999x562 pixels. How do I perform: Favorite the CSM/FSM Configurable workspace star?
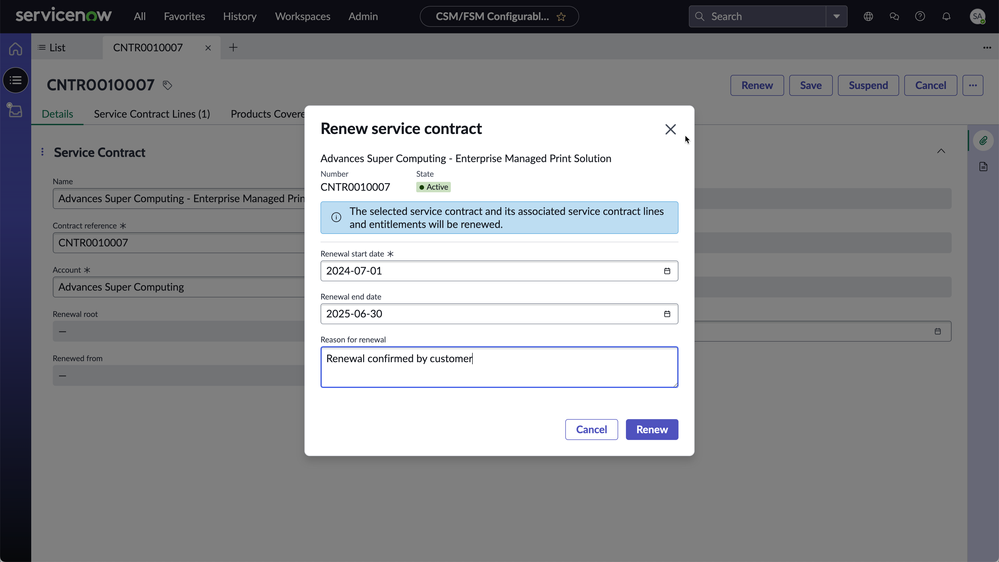(x=561, y=17)
